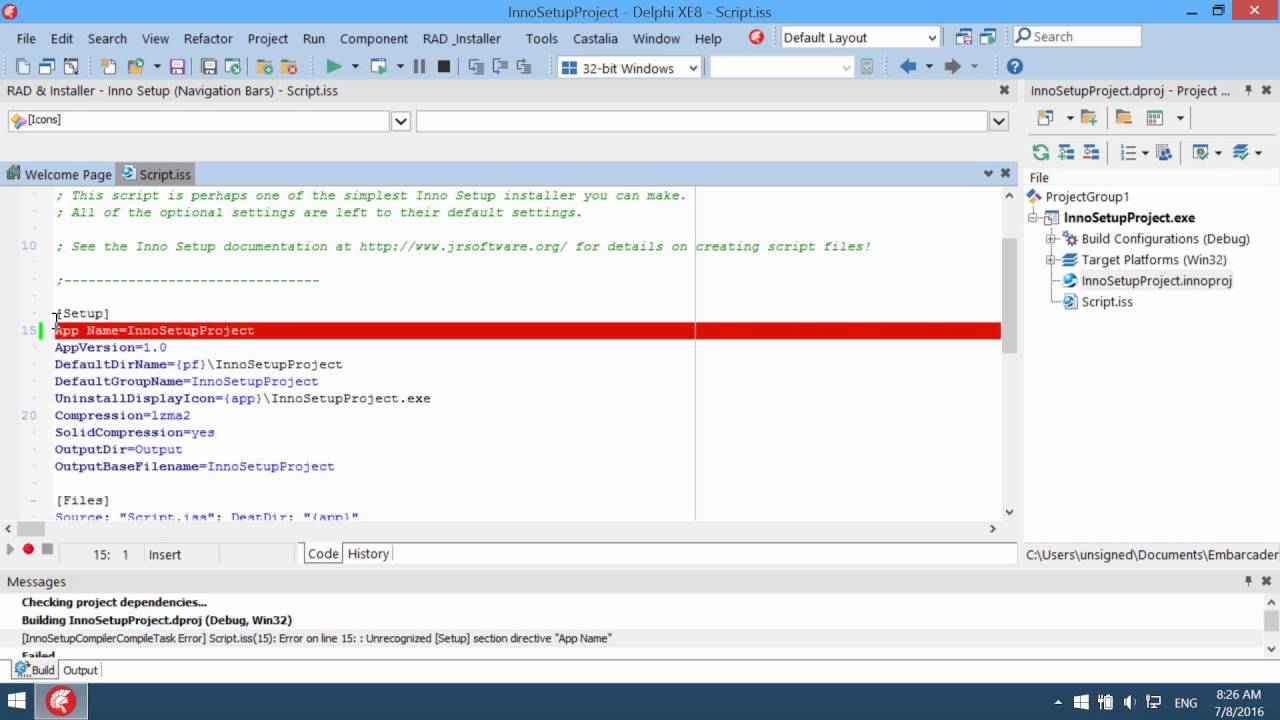Screen dimensions: 1280x720
Task: Click the unrecognized directive error message
Action: [317, 638]
